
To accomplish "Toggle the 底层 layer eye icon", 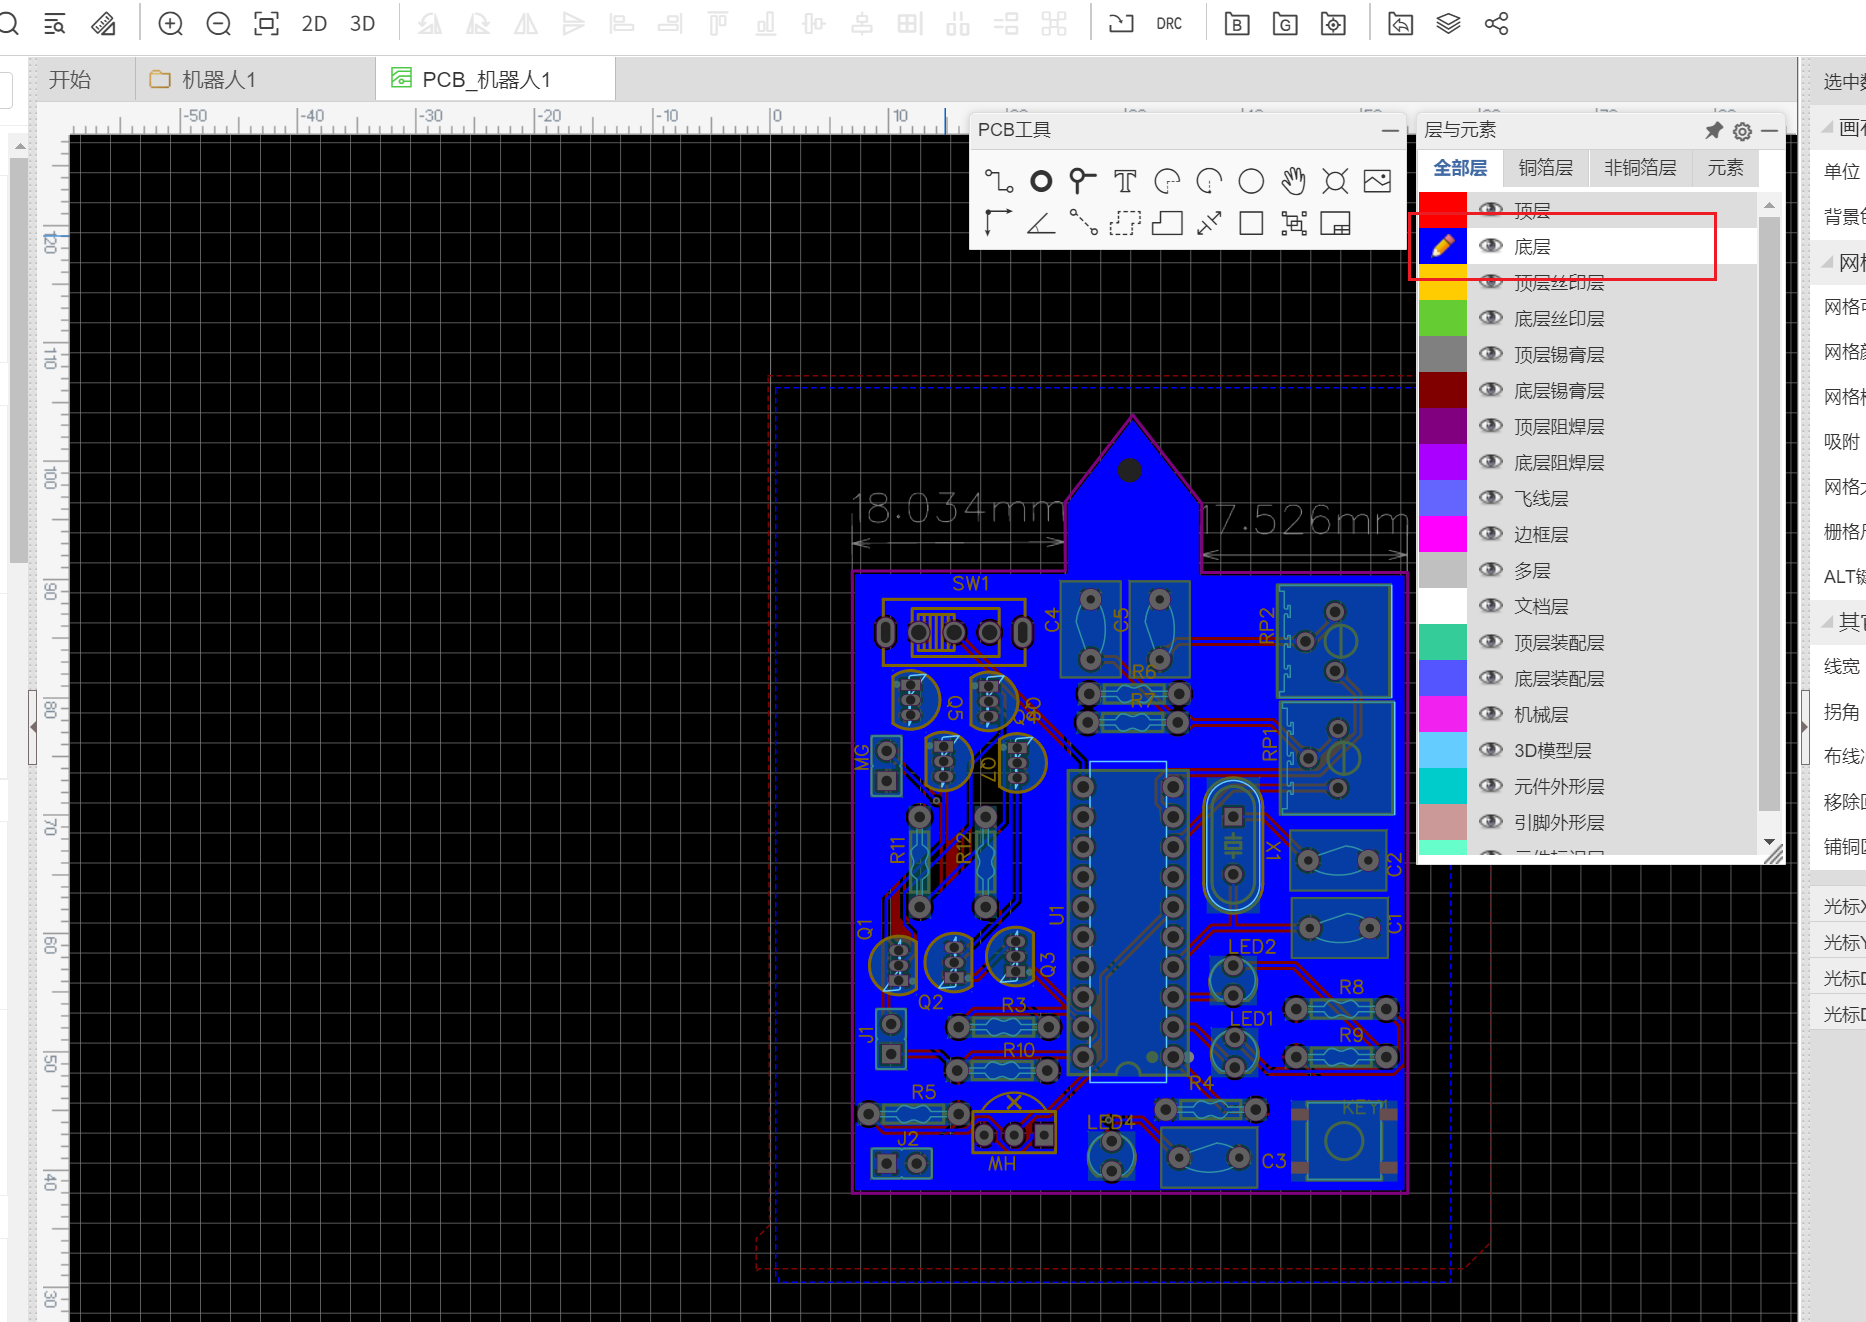I will (1491, 246).
